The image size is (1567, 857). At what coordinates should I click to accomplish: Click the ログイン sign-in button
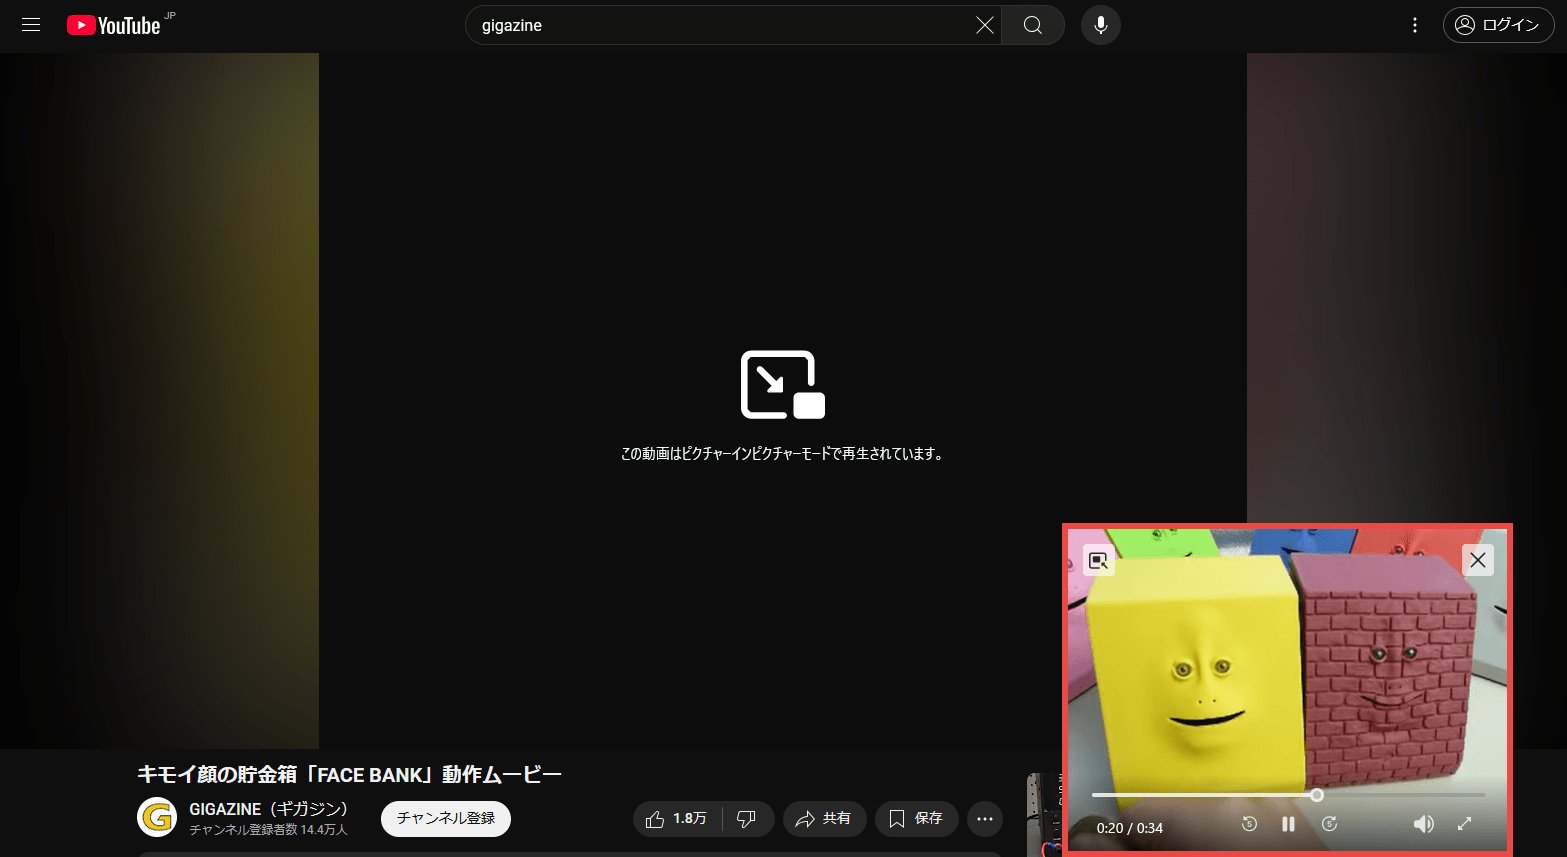(x=1497, y=26)
